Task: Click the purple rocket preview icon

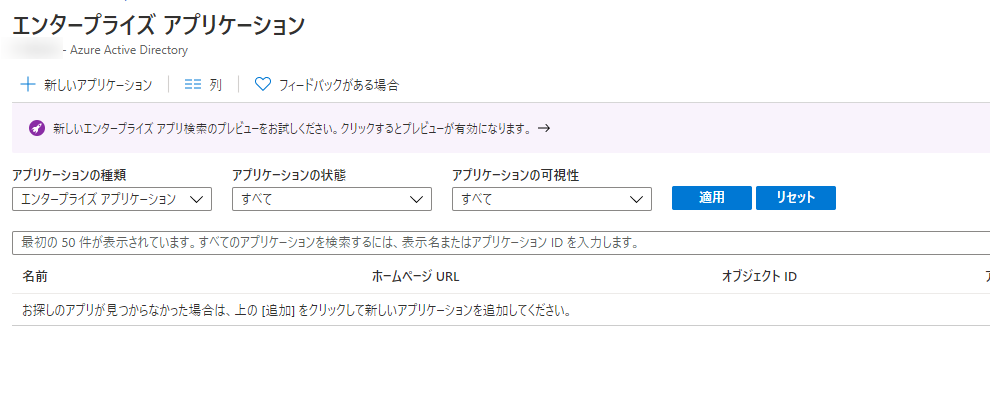Action: (x=37, y=129)
